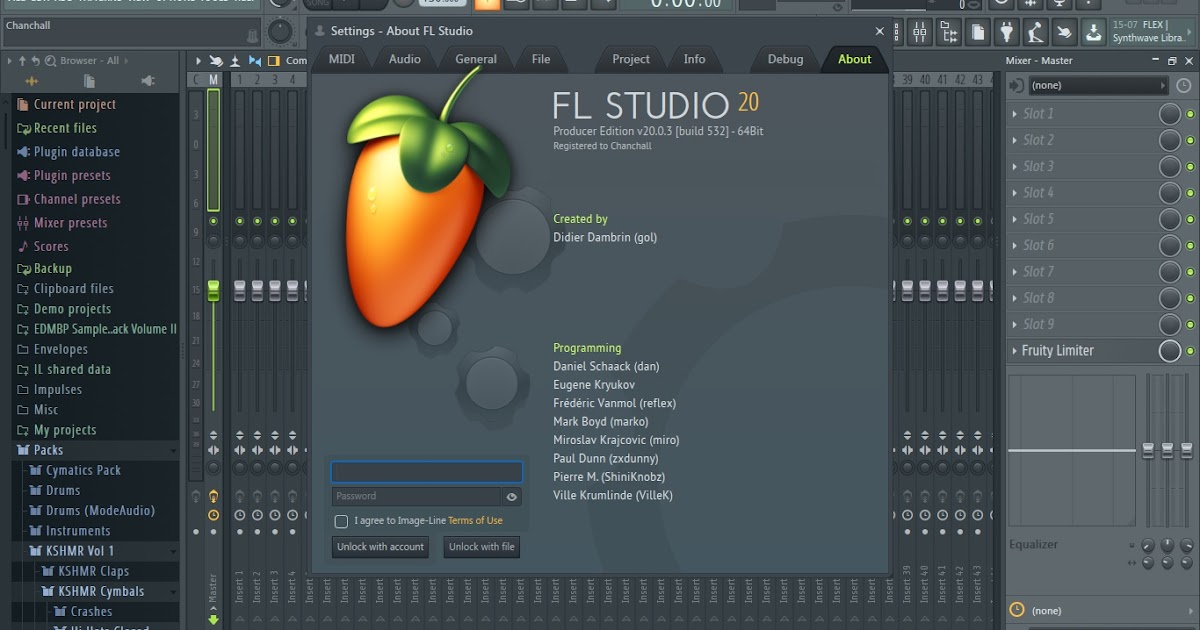Open the Slot 1 options arrow
The image size is (1200, 630).
[1015, 114]
